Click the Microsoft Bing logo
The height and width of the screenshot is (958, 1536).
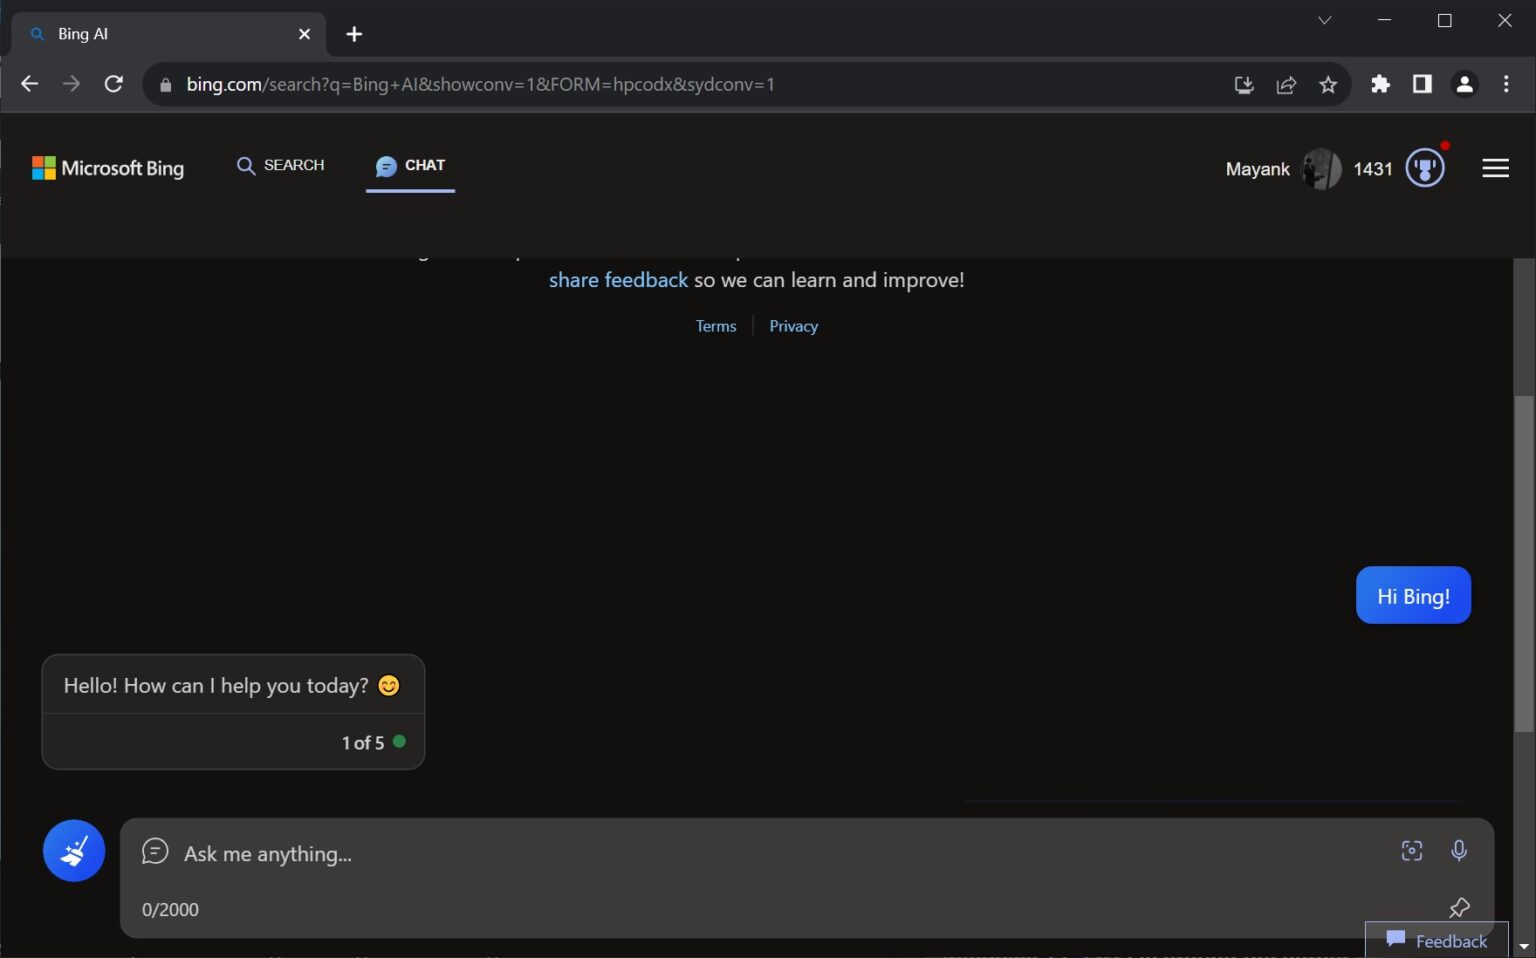coord(108,168)
